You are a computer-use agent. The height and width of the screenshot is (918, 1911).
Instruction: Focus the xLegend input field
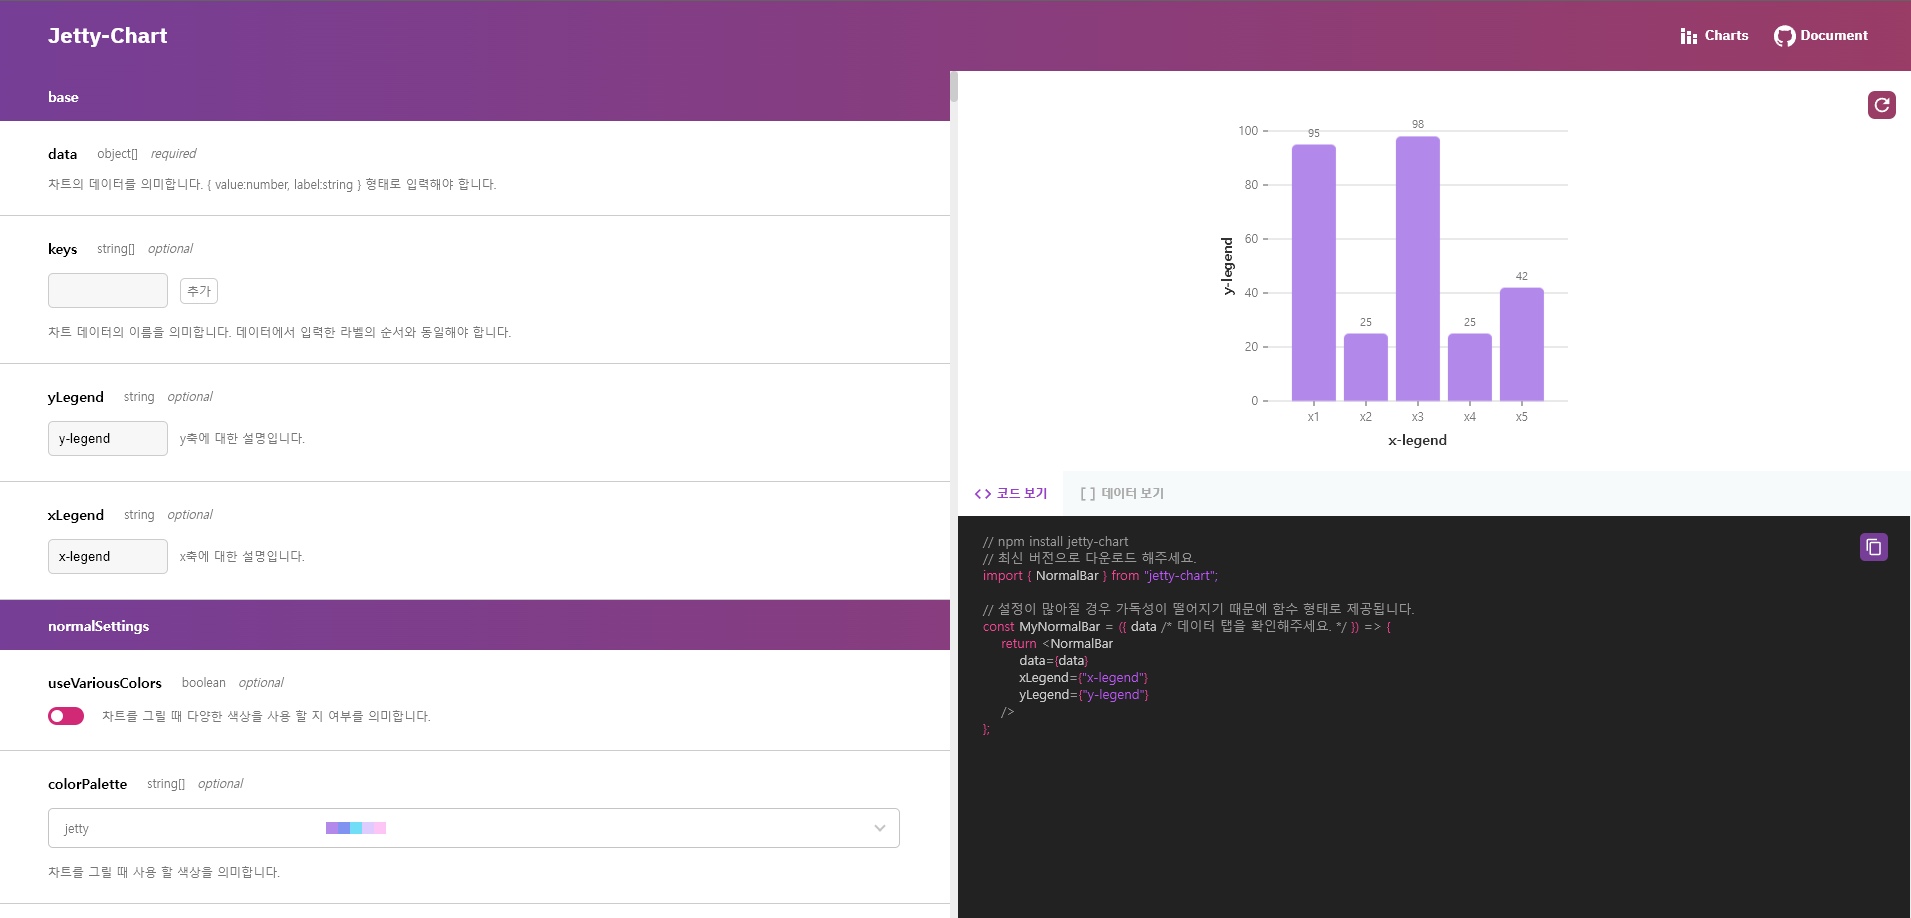108,557
